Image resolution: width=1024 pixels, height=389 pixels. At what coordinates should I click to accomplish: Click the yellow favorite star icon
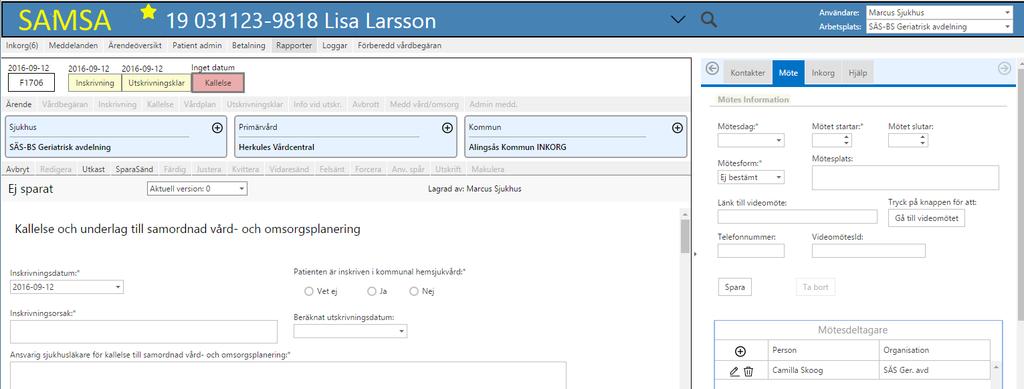click(x=149, y=12)
